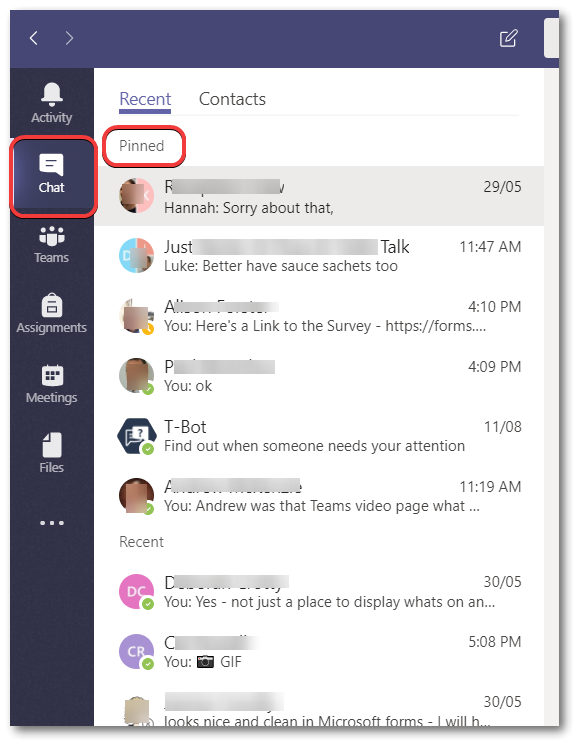This screenshot has width=574, height=741.
Task: Switch to the Contacts tab
Action: pos(232,99)
